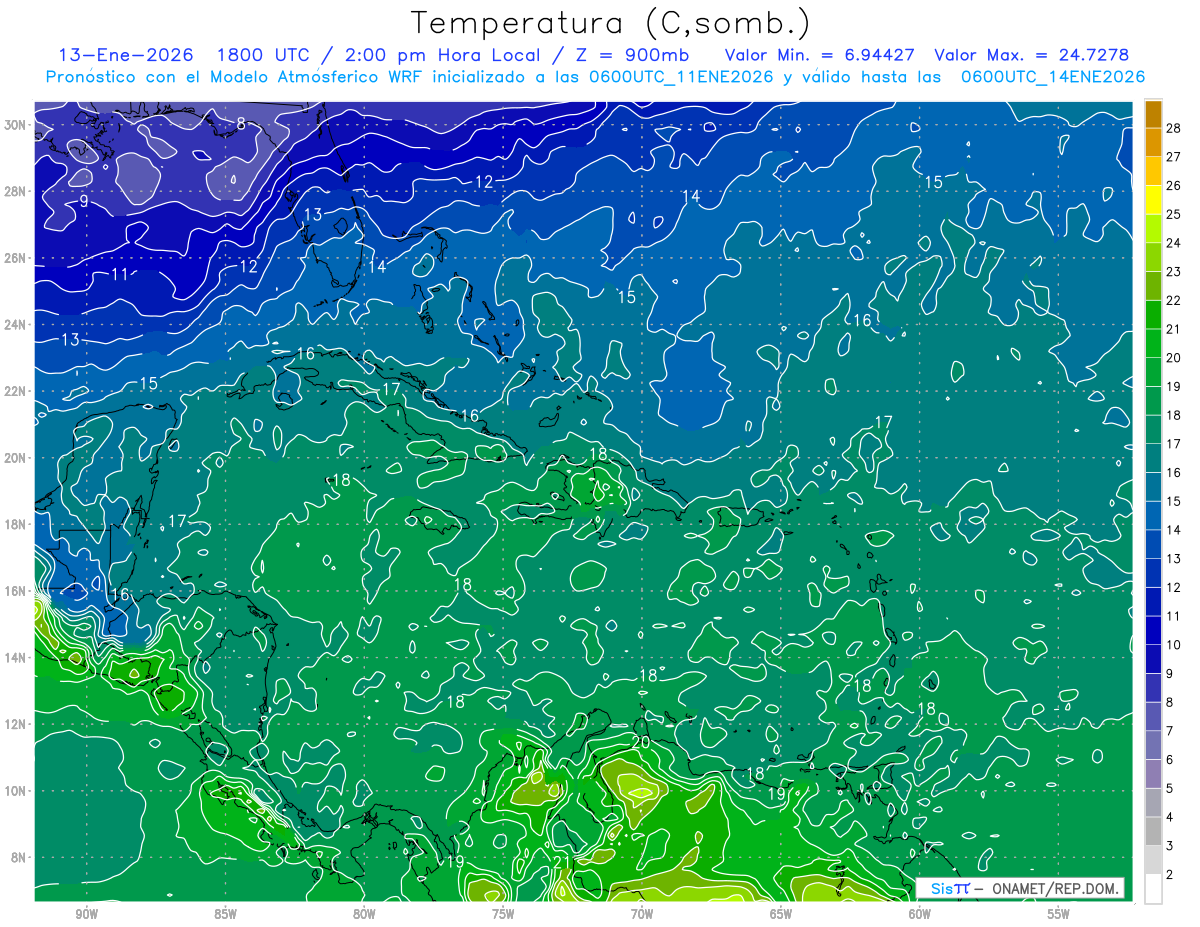Screen dimensions: 1200x927
Task: Click the '16N' latitude axis label
Action: 15,591
